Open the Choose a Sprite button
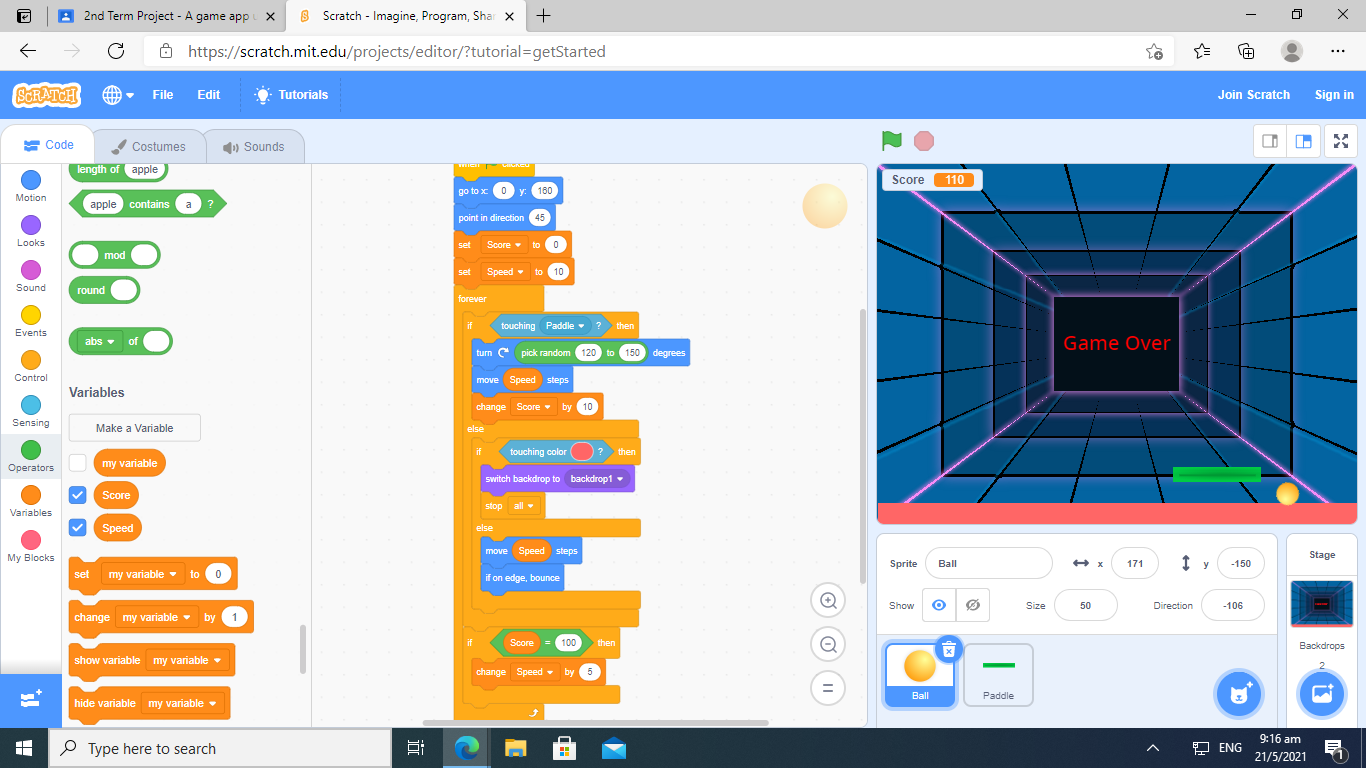Image resolution: width=1366 pixels, height=768 pixels. (1240, 694)
